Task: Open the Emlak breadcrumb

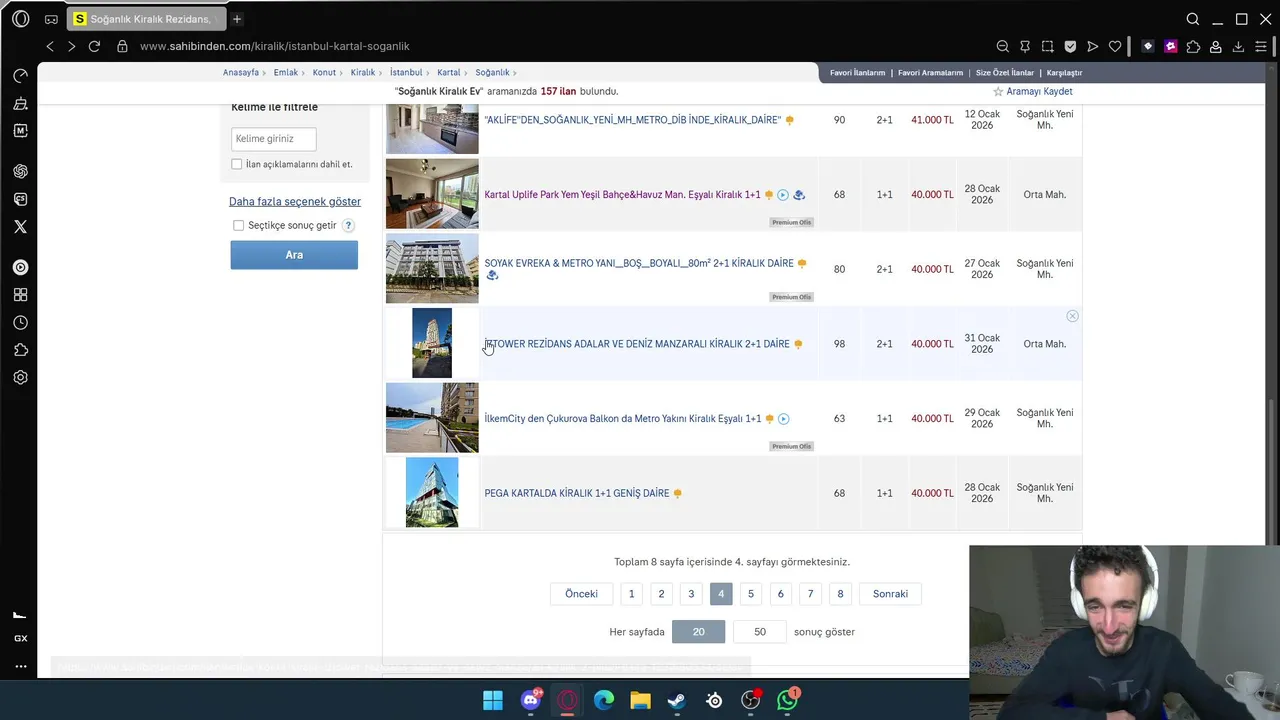Action: pos(286,73)
